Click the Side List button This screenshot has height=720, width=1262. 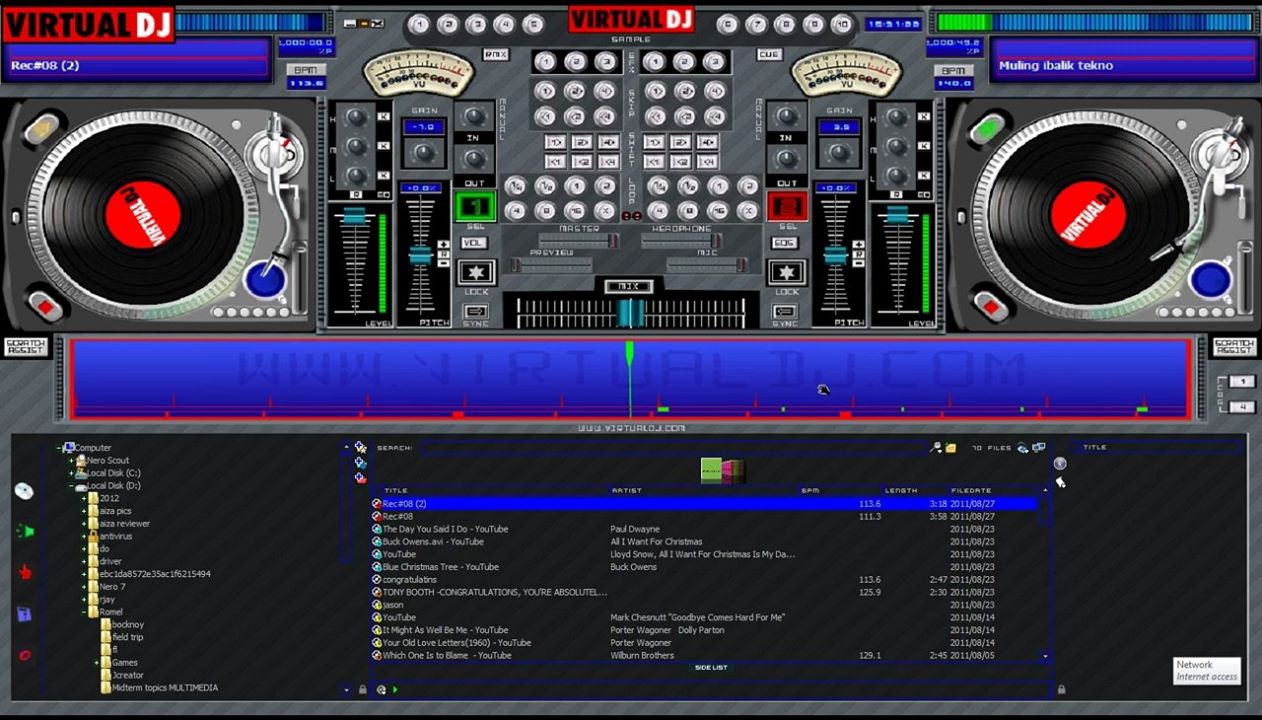(711, 668)
